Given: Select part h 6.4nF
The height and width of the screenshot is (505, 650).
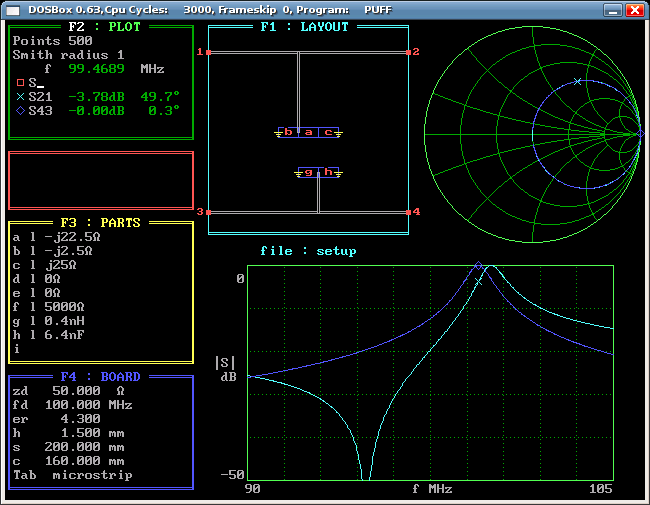Looking at the screenshot, I should 49,335.
